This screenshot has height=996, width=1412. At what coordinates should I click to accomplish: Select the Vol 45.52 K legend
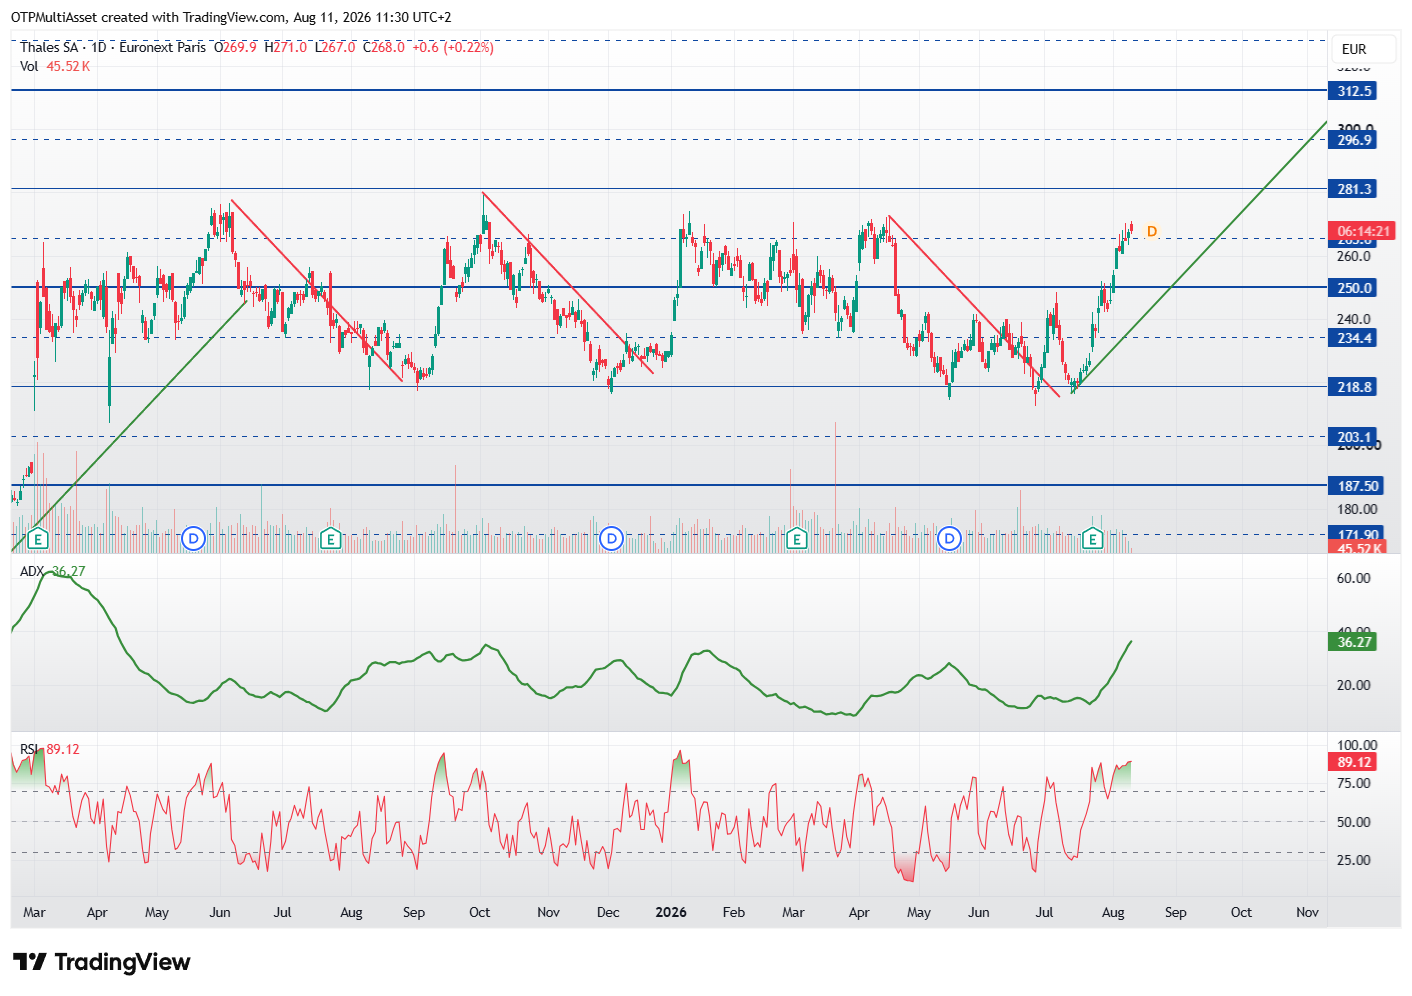click(55, 66)
